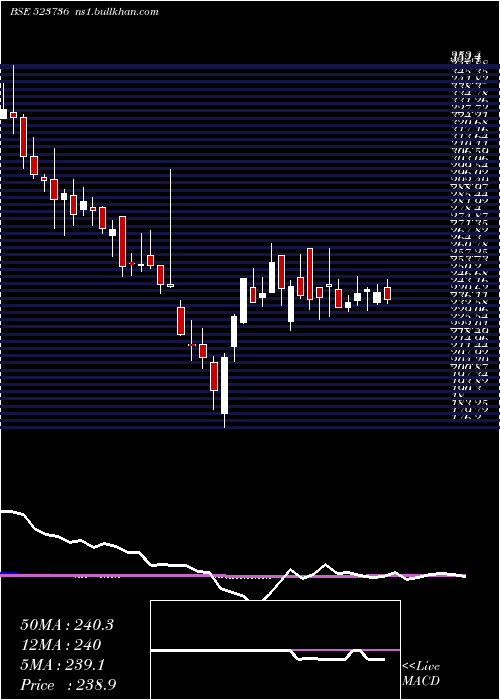
Task: Click the magenta signal line in the lower panel
Action: pyautogui.click(x=232, y=575)
